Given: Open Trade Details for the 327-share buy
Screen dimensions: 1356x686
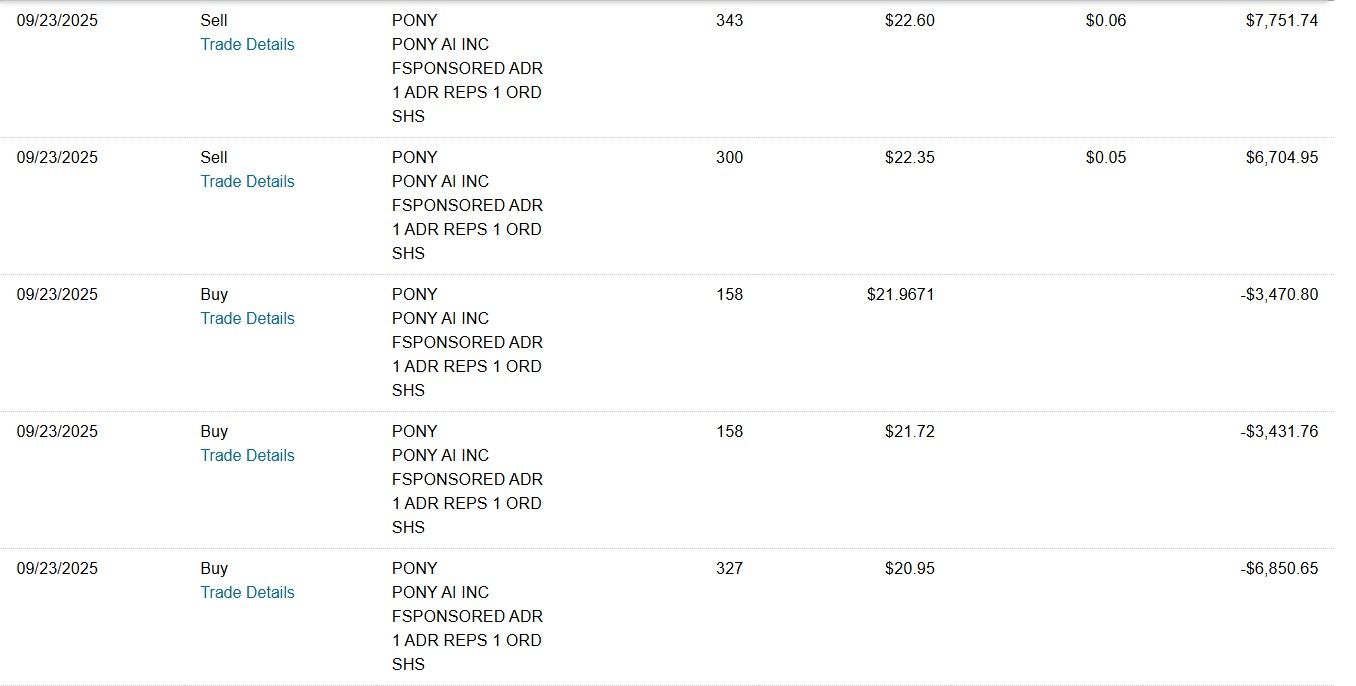Looking at the screenshot, I should pos(247,592).
